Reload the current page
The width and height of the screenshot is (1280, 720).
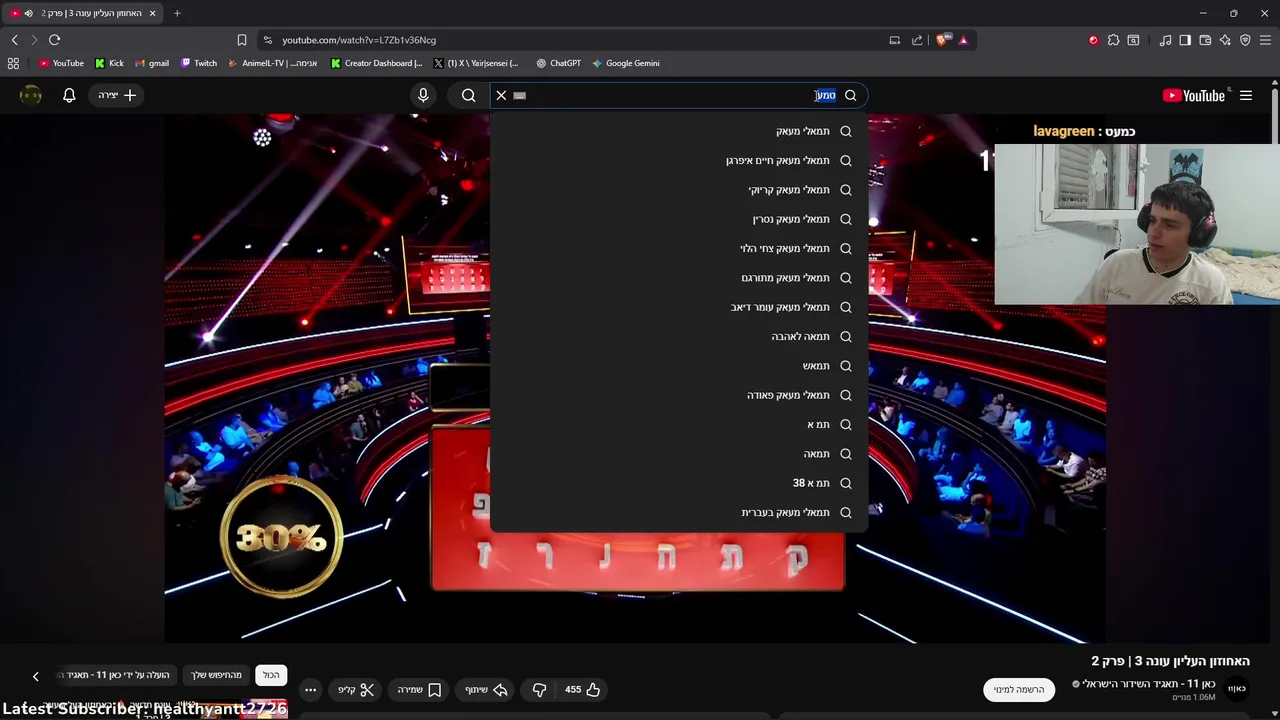pos(54,40)
